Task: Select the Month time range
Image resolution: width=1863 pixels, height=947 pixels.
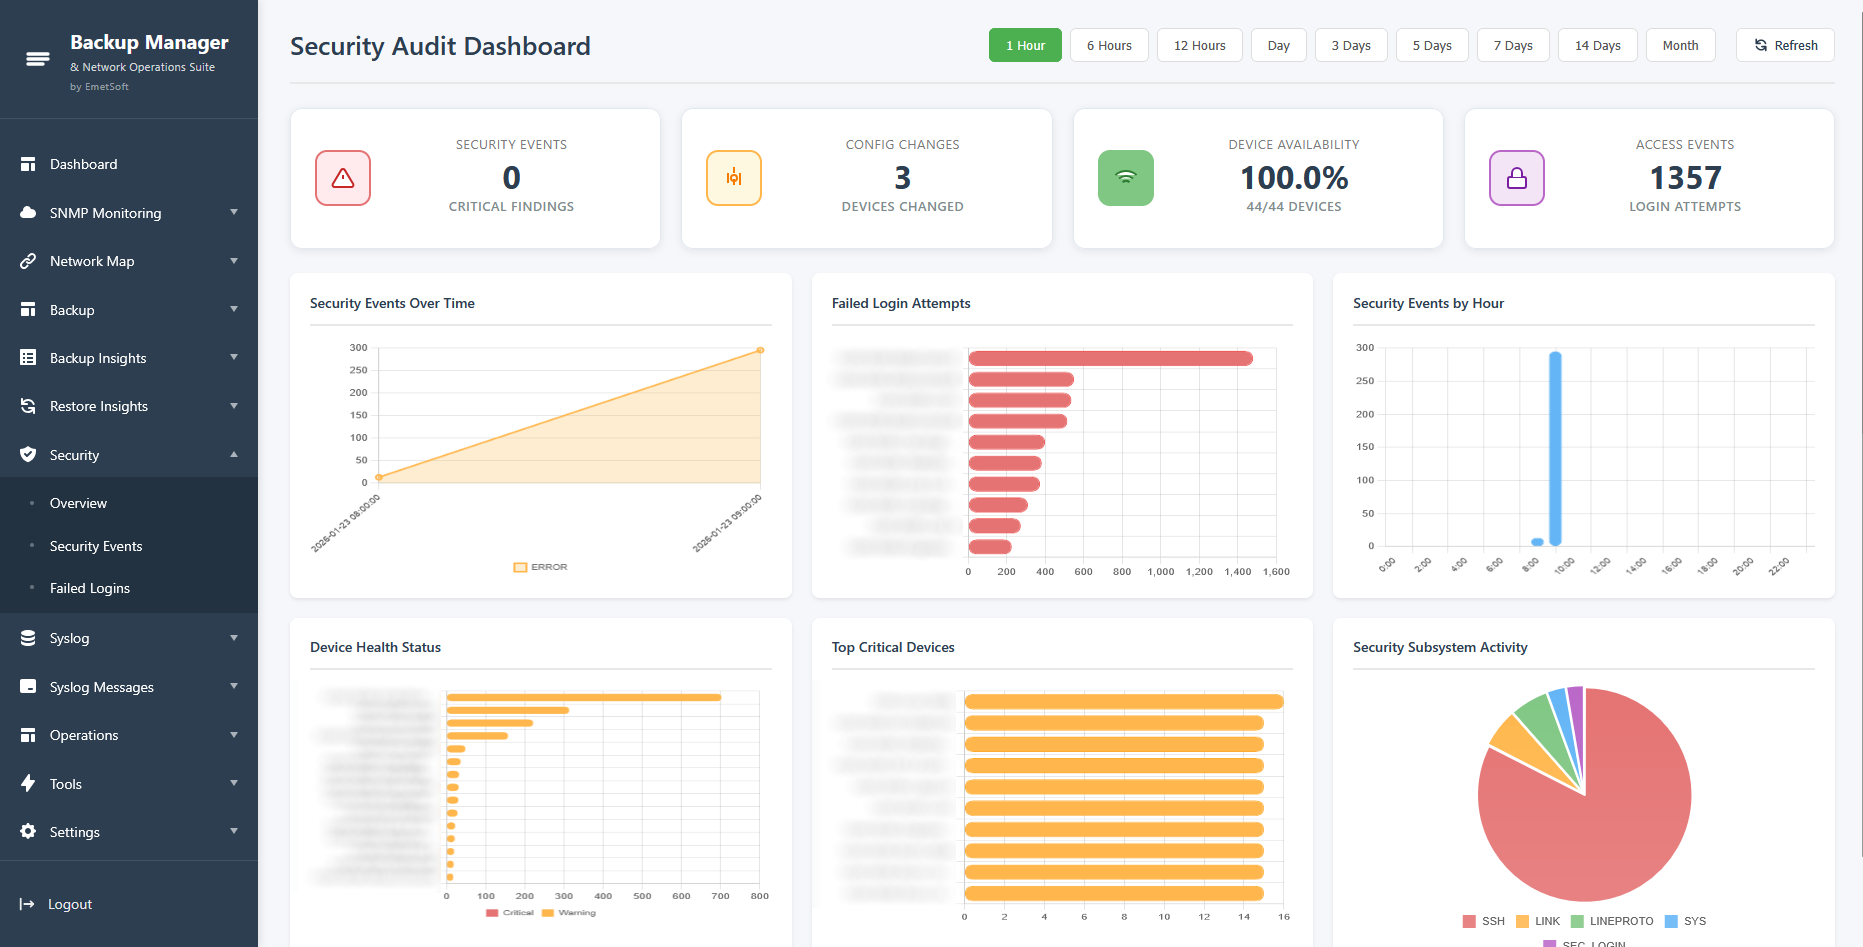Action: tap(1681, 45)
